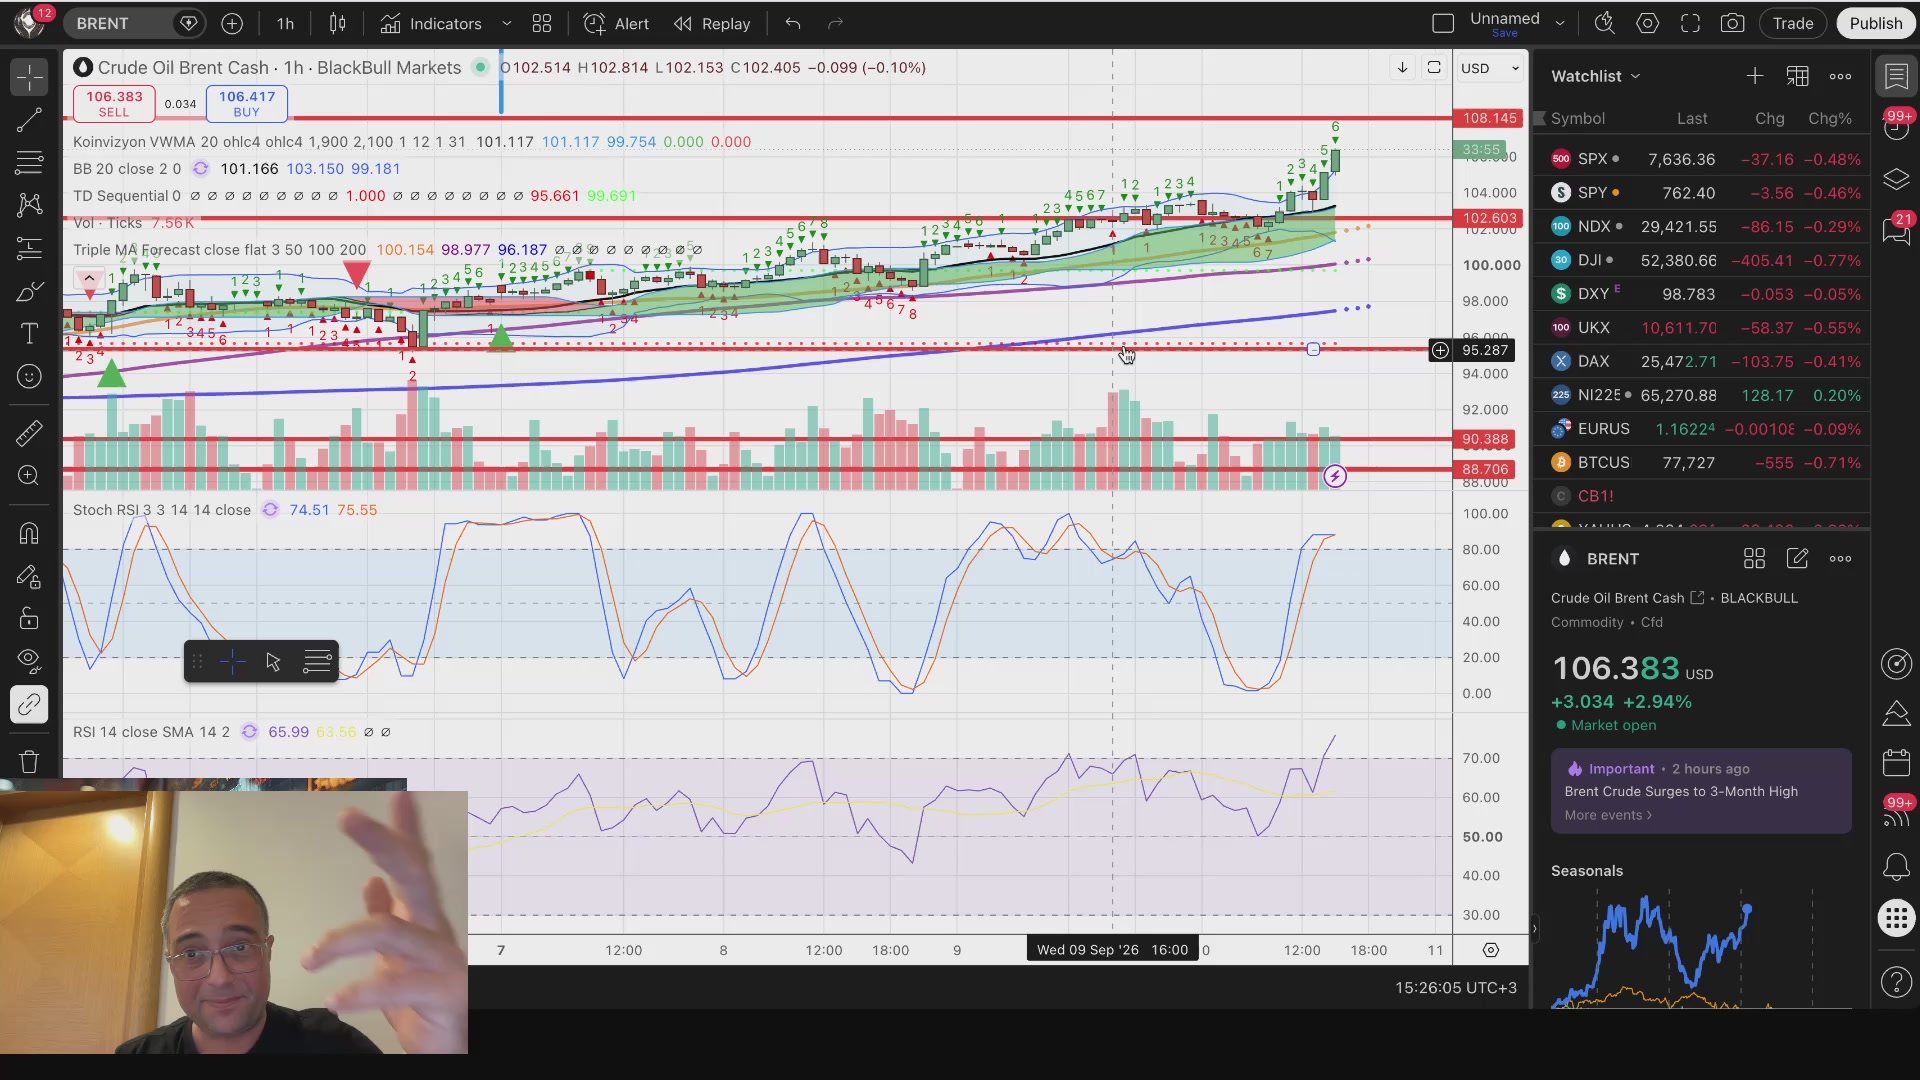Click the 106.417 BUY button

tap(247, 103)
